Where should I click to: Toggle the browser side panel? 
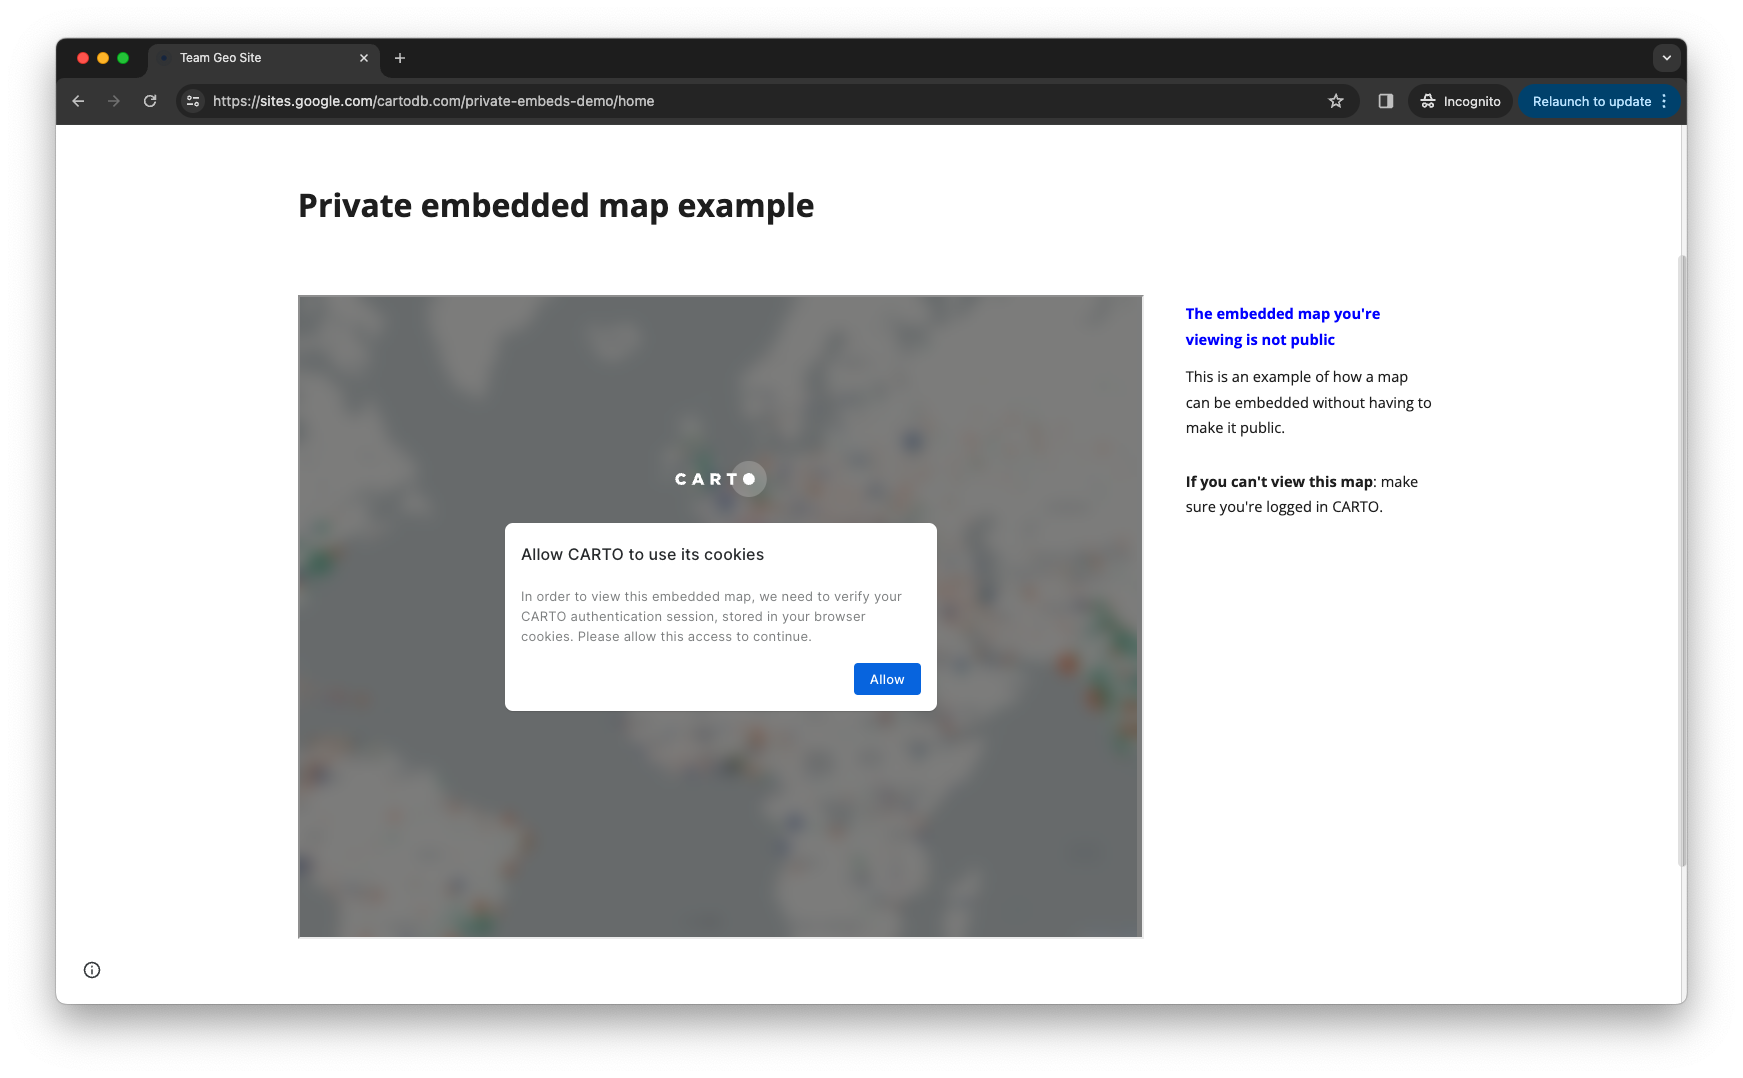click(x=1385, y=101)
